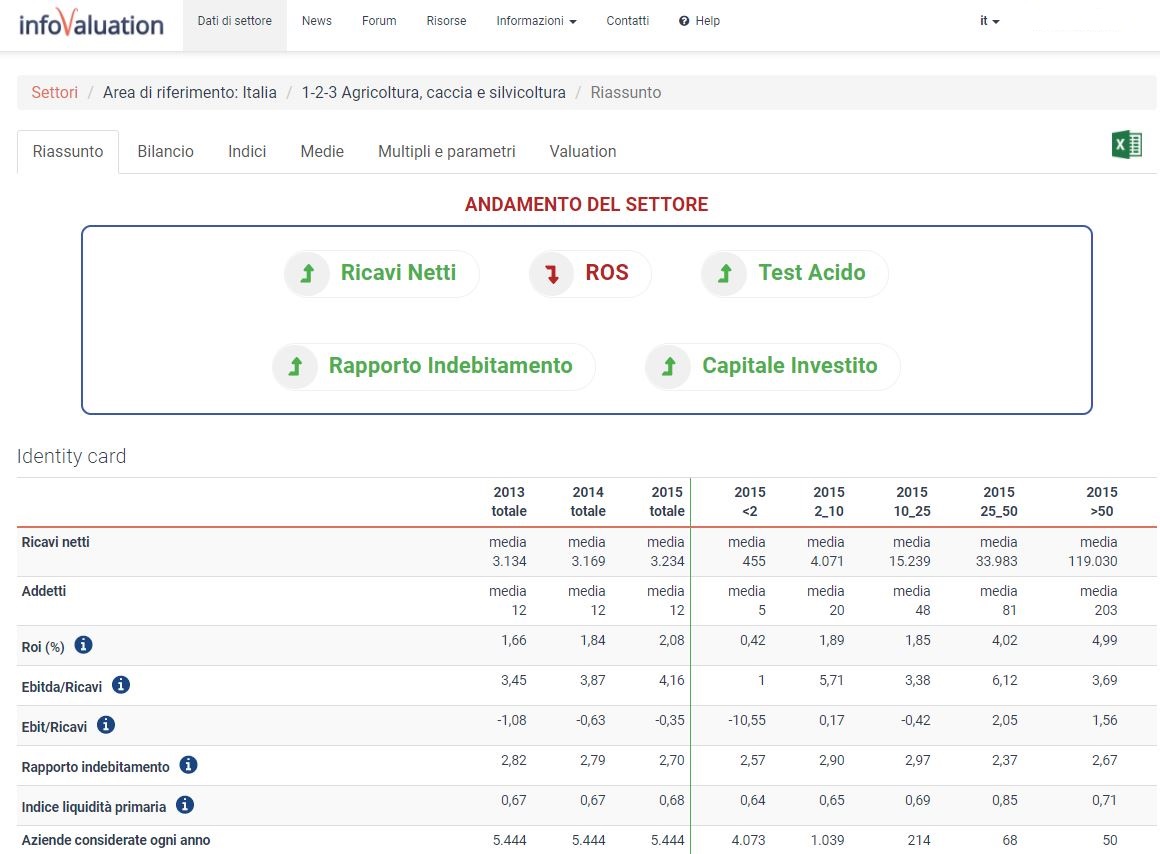Image resolution: width=1160 pixels, height=854 pixels.
Task: Open the Roi (%) info icon
Action: coord(84,645)
